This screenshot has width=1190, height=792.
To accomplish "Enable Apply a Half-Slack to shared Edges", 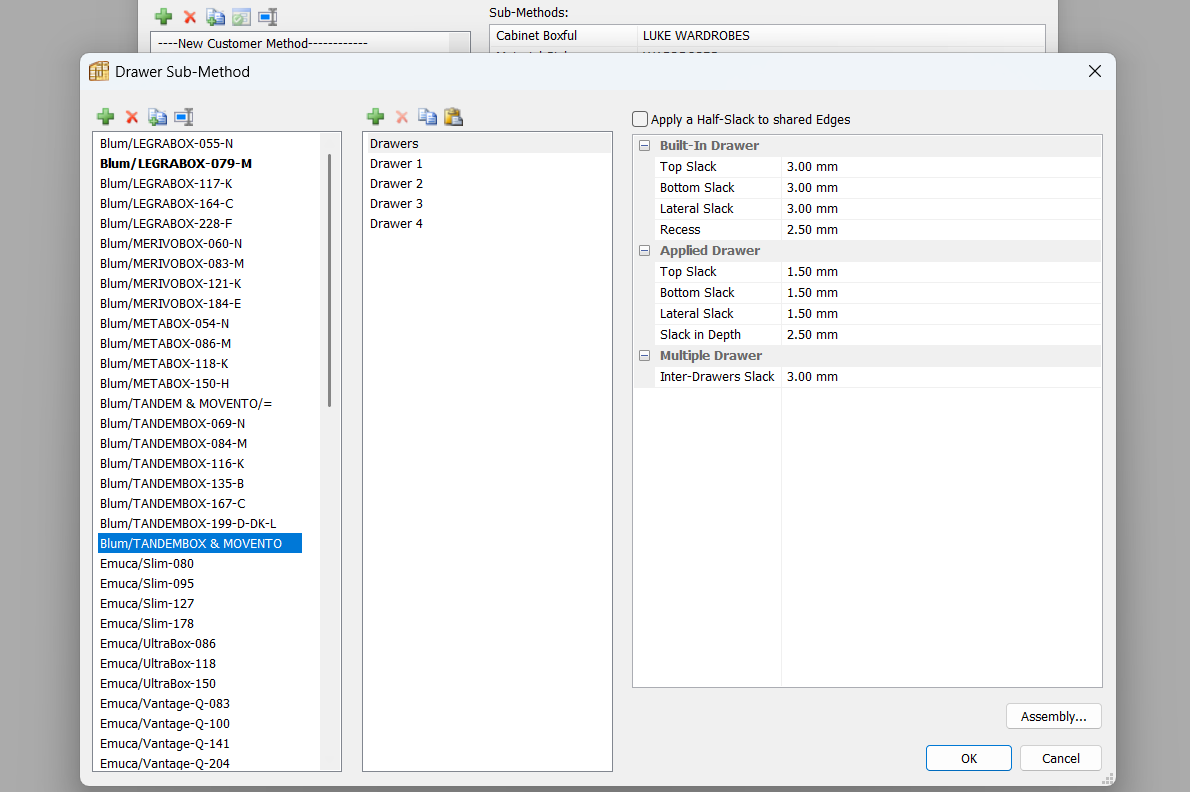I will click(x=640, y=119).
